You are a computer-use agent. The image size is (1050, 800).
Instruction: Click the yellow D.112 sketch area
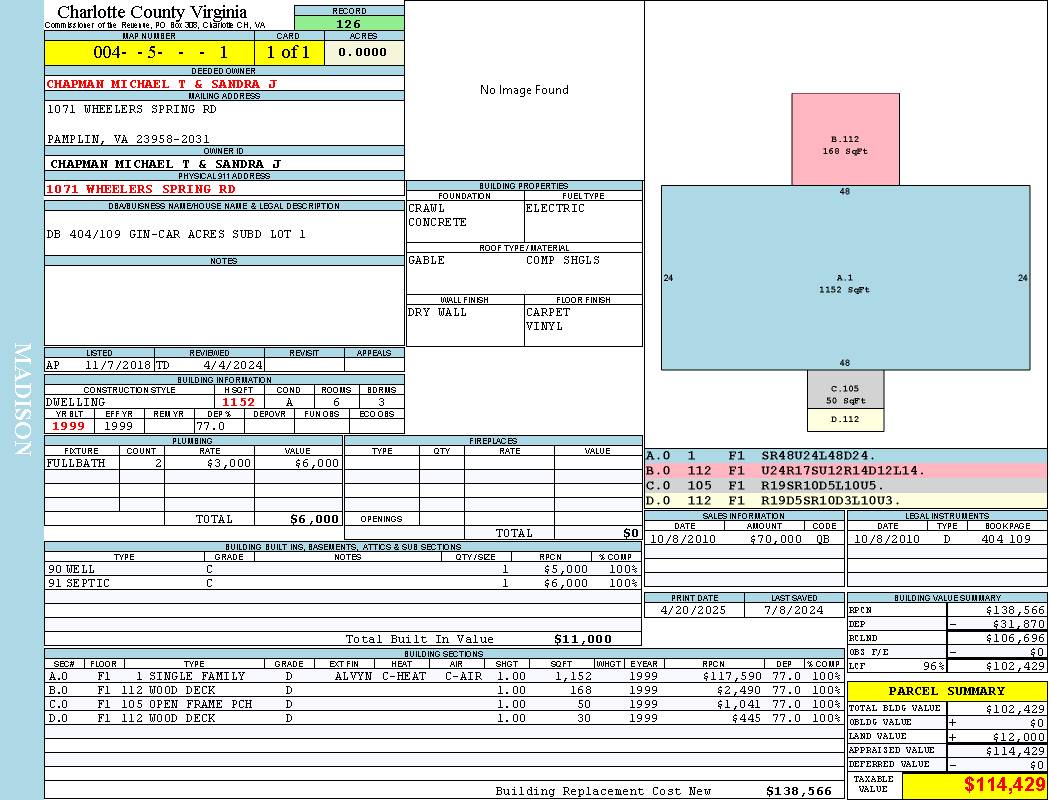[x=845, y=419]
